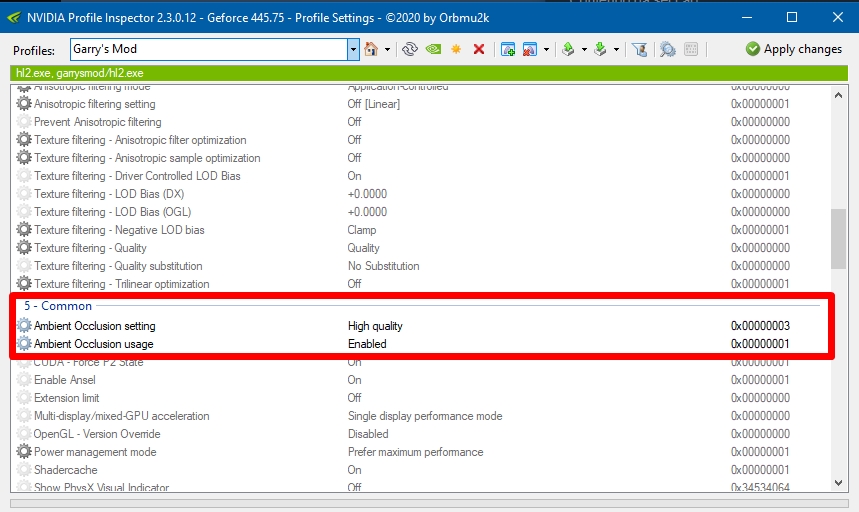The width and height of the screenshot is (859, 512).
Task: Click gear icon of Ambient Occlusion usage
Action: point(24,344)
